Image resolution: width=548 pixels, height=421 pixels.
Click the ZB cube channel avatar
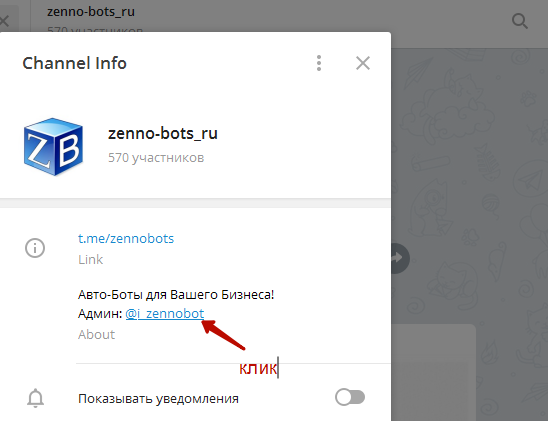click(53, 146)
